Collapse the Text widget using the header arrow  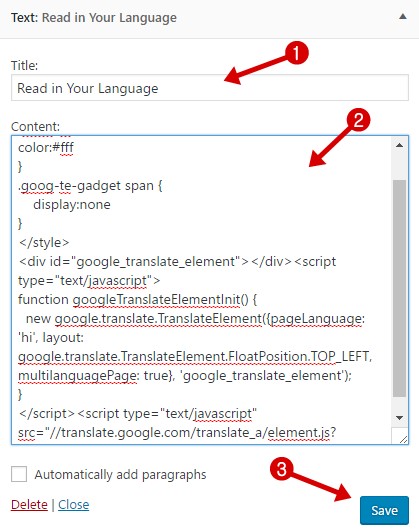tap(402, 17)
